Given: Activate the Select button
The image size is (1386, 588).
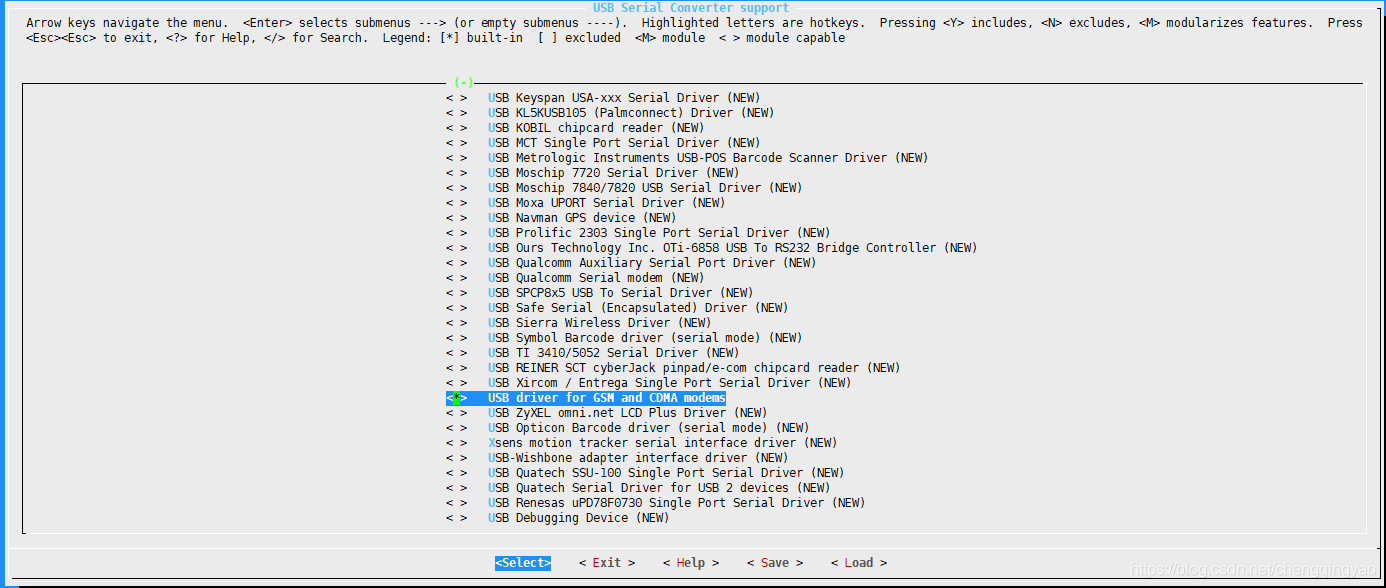Looking at the screenshot, I should (523, 563).
